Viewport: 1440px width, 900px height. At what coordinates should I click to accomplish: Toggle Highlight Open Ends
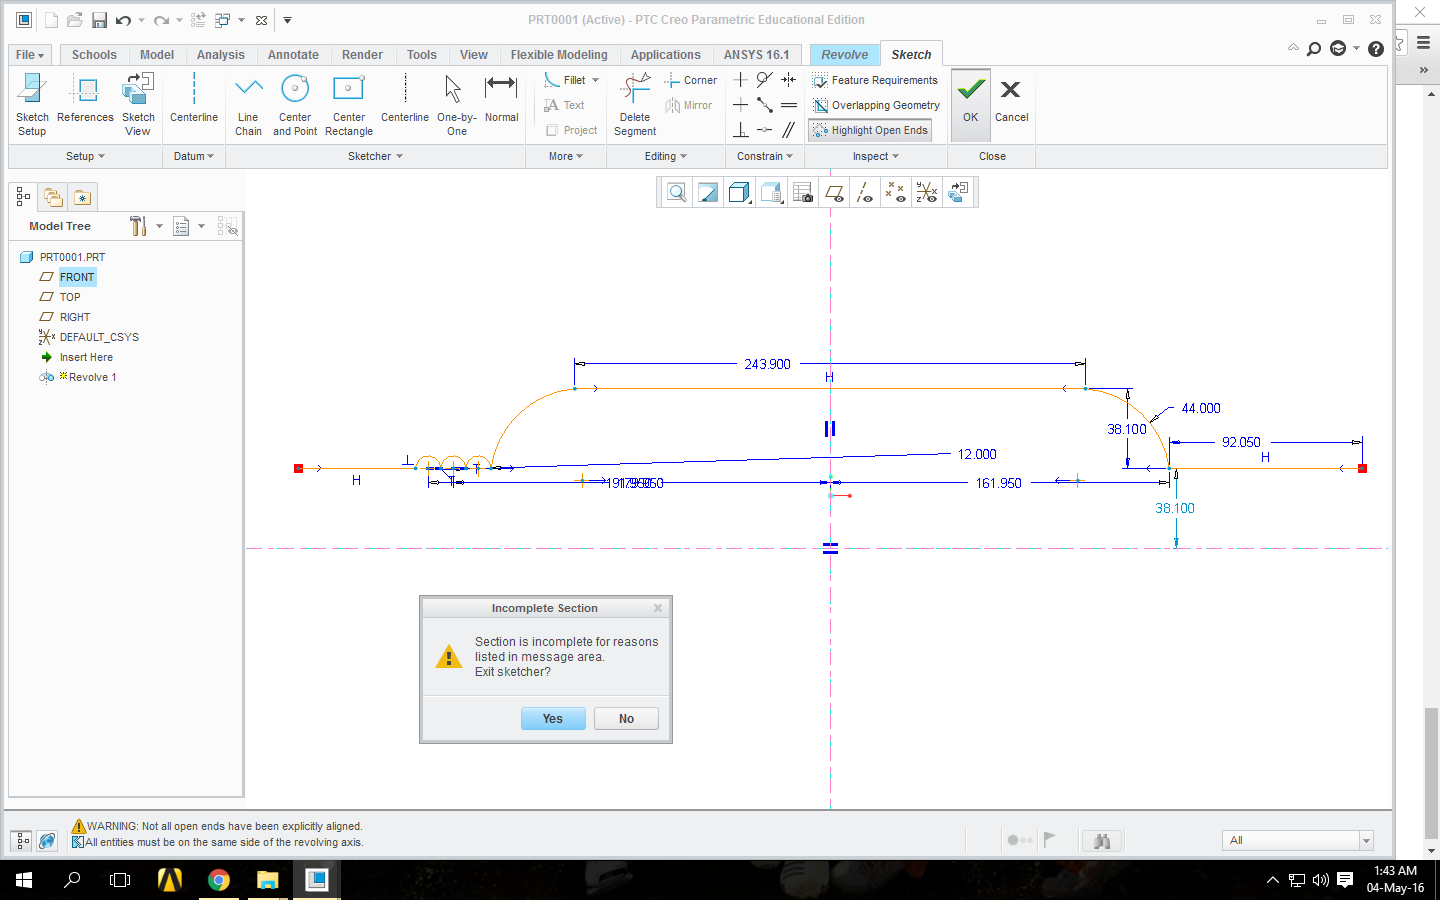click(x=870, y=130)
